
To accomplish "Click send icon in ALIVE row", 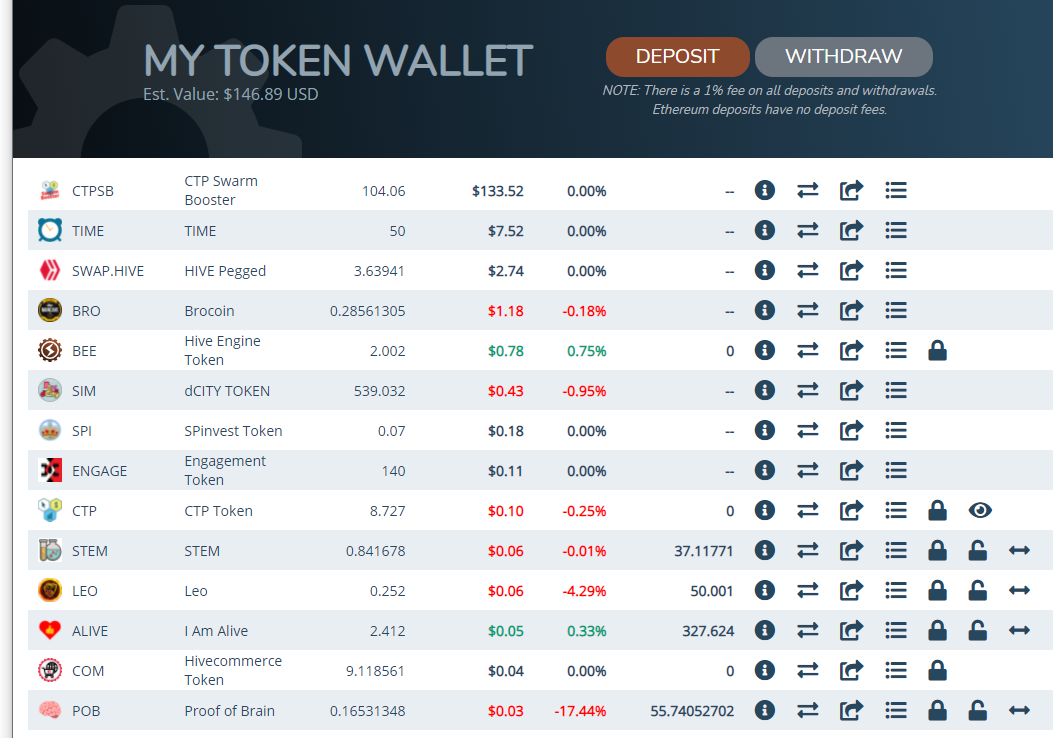I will (x=851, y=631).
